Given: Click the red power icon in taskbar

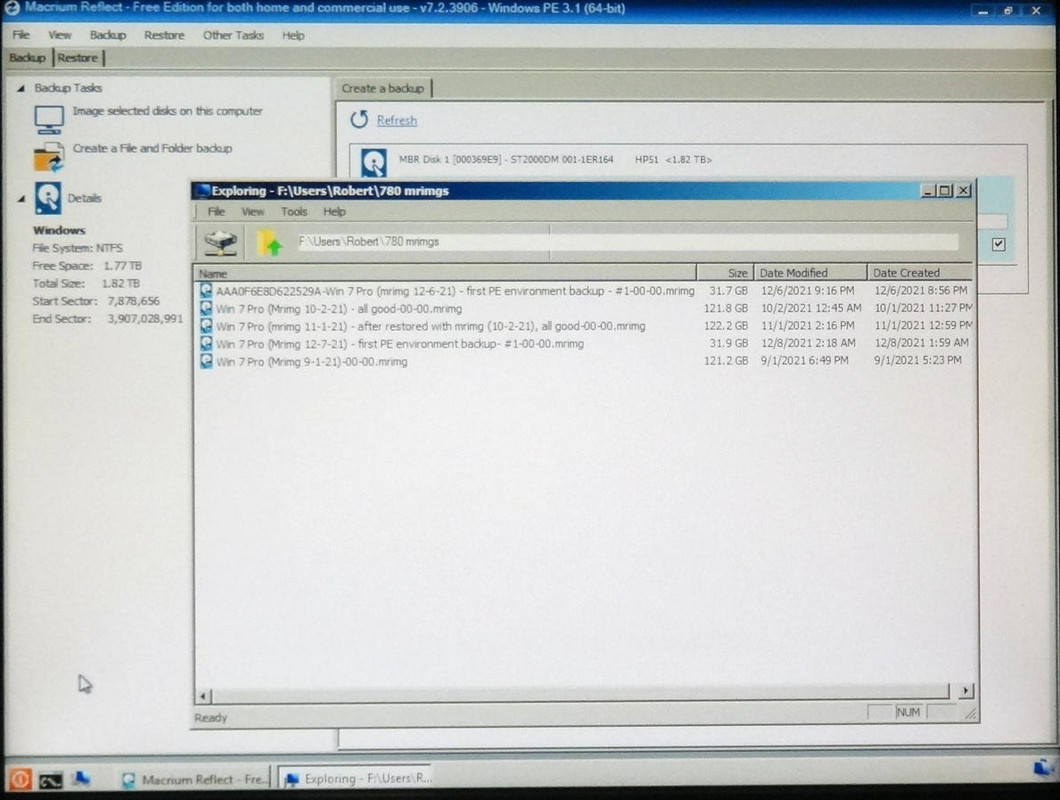Looking at the screenshot, I should coord(20,779).
